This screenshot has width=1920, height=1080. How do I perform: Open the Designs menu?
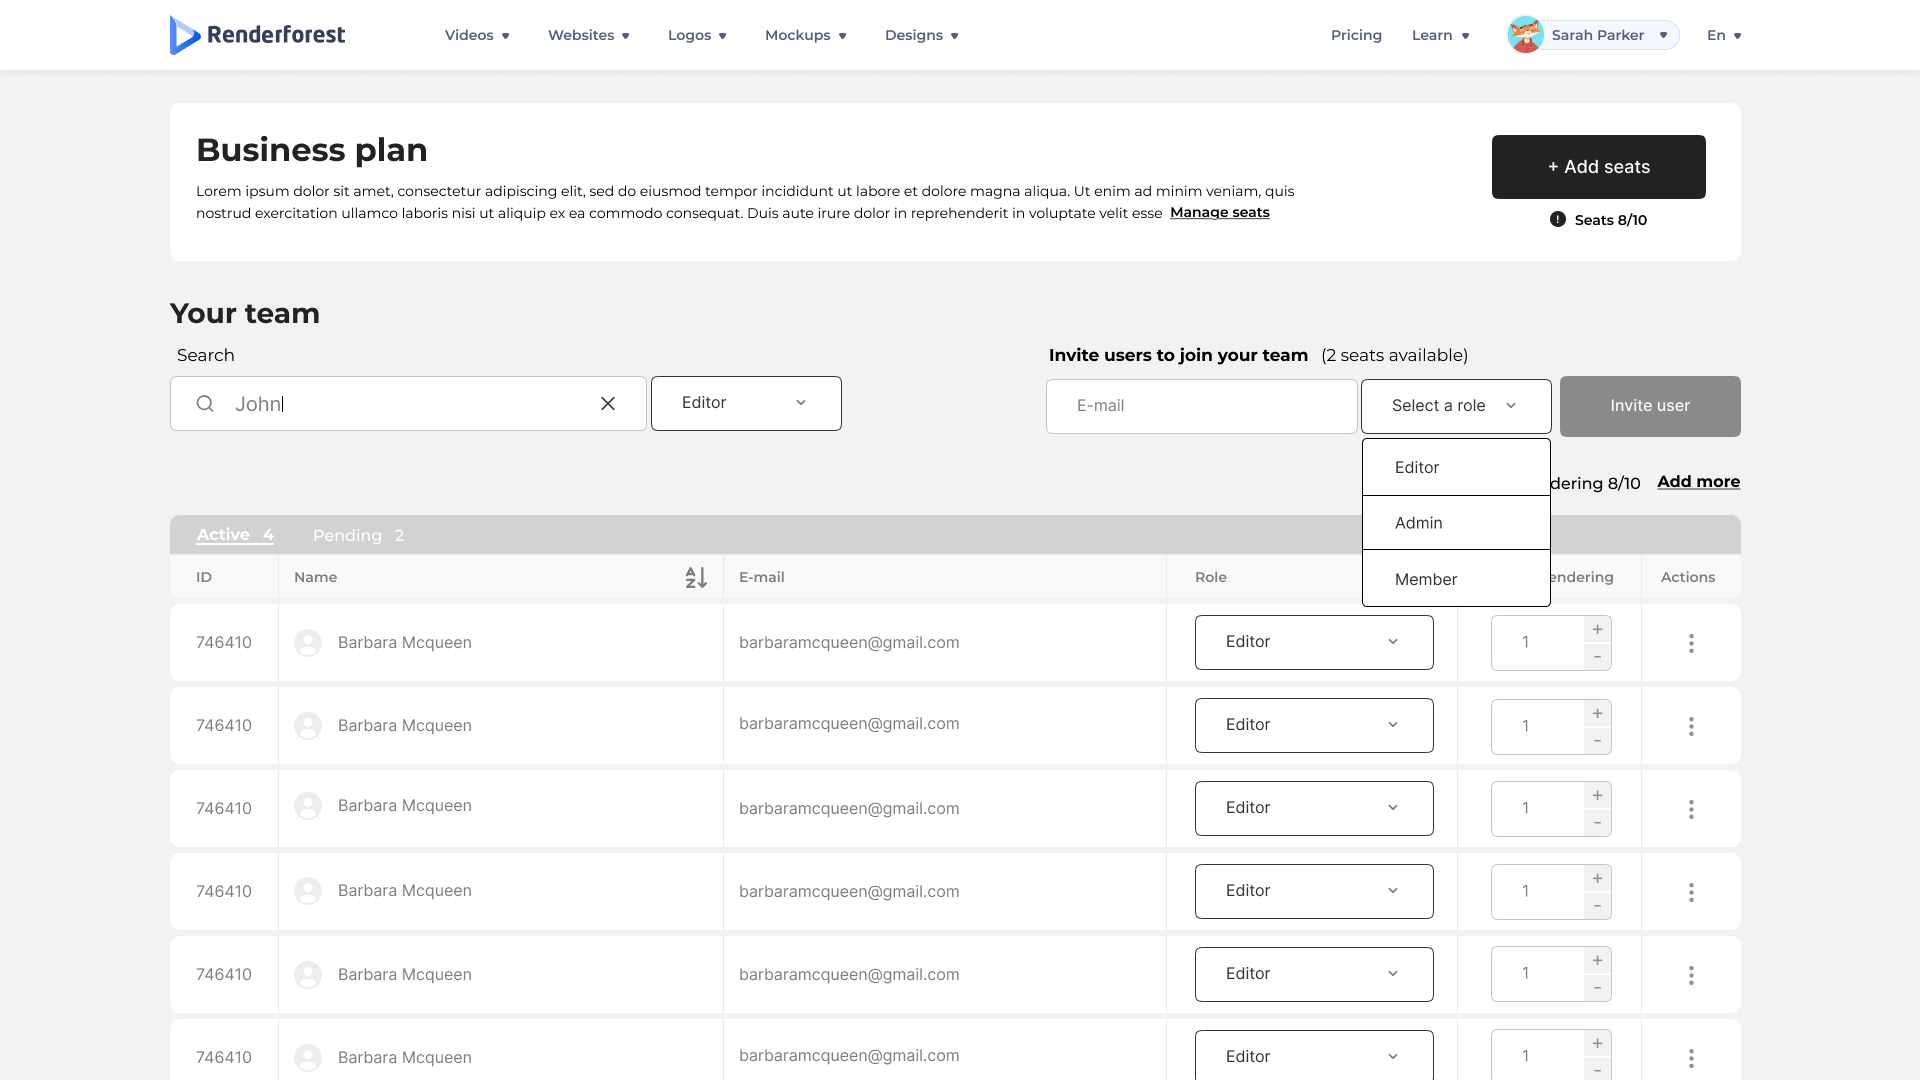click(x=921, y=35)
